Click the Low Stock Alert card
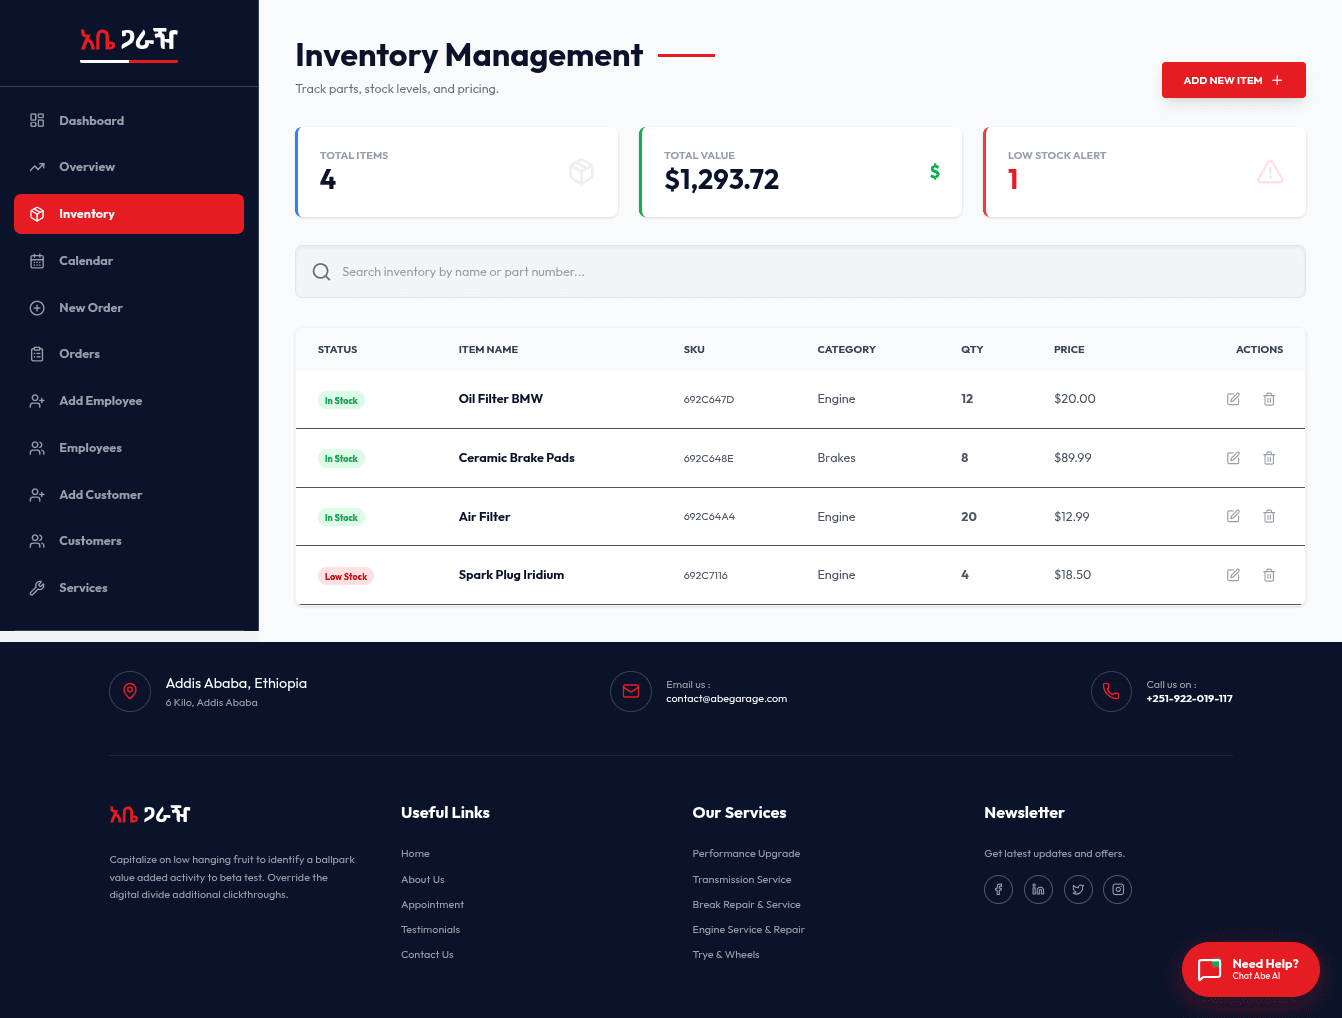The image size is (1342, 1018). tap(1144, 172)
